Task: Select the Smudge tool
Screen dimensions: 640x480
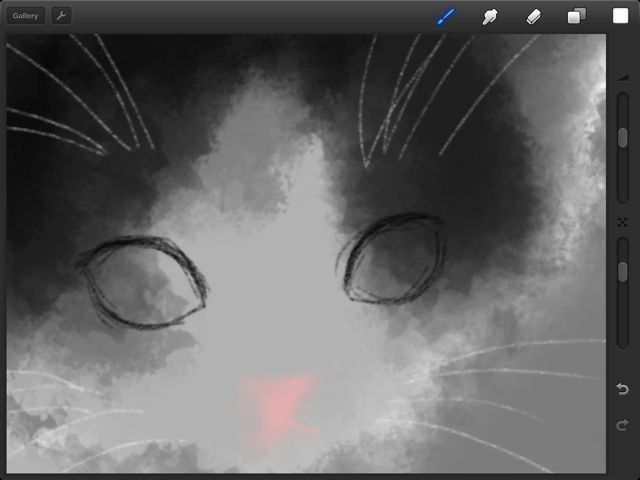Action: (x=489, y=16)
